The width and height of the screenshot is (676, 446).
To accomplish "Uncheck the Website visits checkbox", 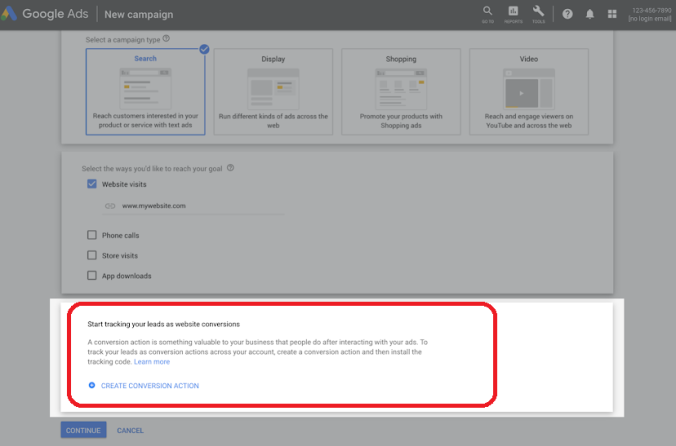I will coord(92,184).
